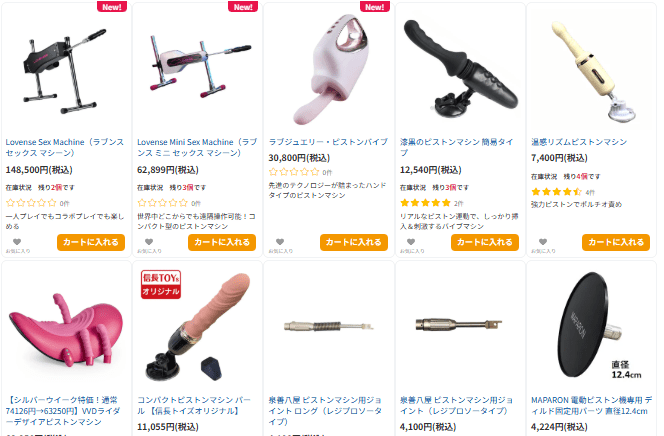
Task: Add 12,540円 item to cart
Action: (x=485, y=242)
